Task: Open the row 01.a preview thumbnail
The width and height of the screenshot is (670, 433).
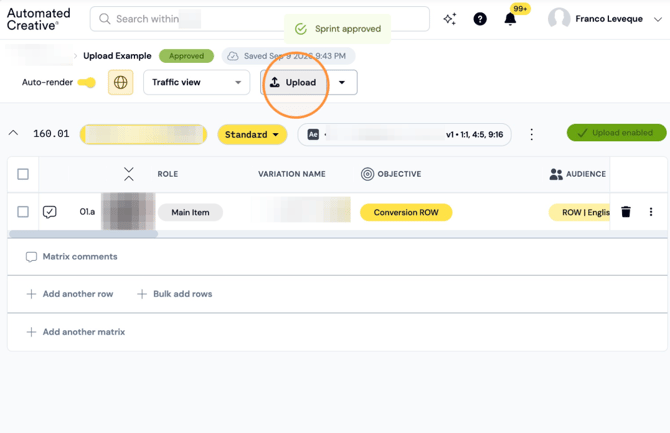Action: tap(128, 211)
